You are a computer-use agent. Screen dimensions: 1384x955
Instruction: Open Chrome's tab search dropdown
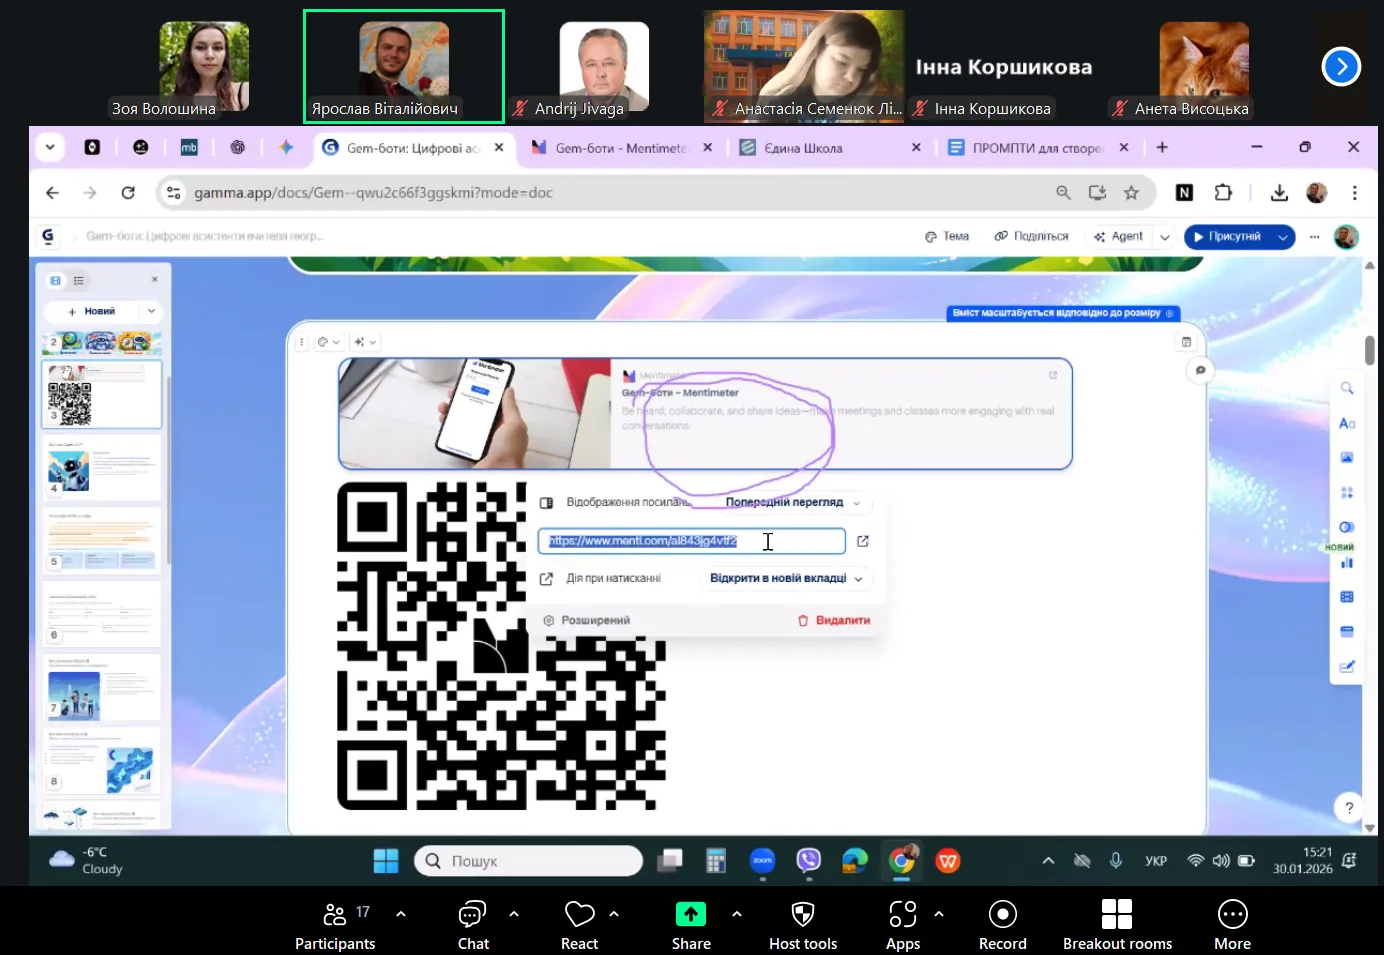[x=49, y=147]
